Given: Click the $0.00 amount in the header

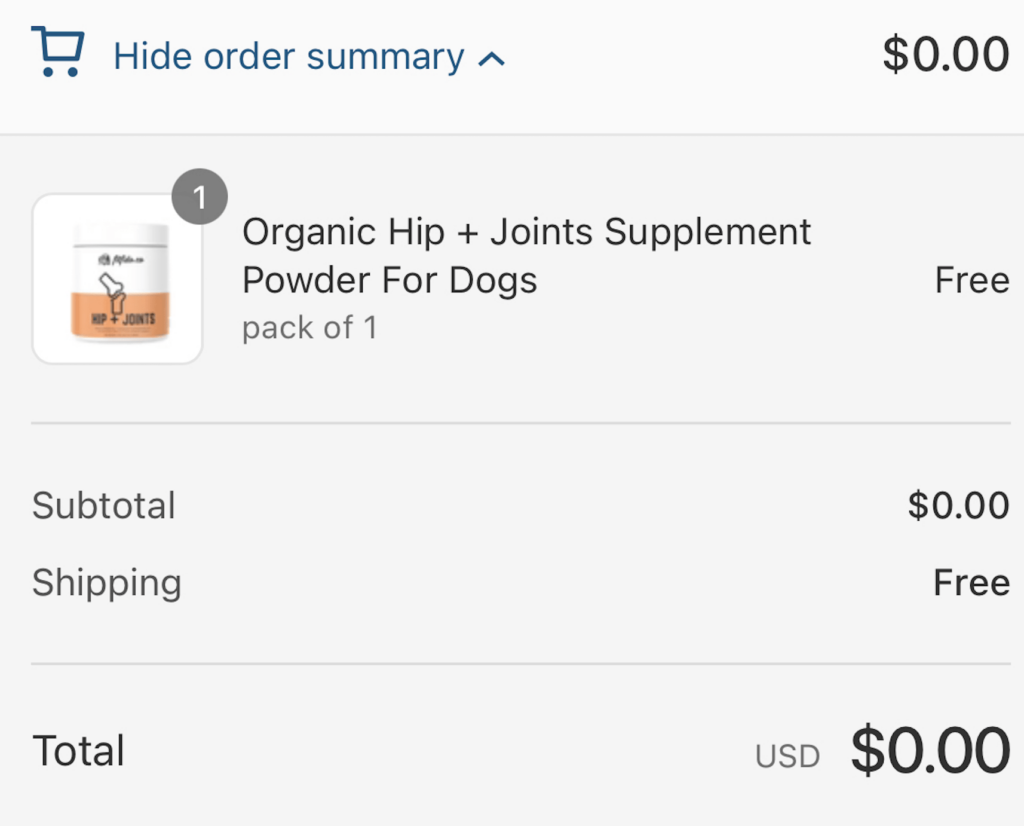Looking at the screenshot, I should click(945, 54).
